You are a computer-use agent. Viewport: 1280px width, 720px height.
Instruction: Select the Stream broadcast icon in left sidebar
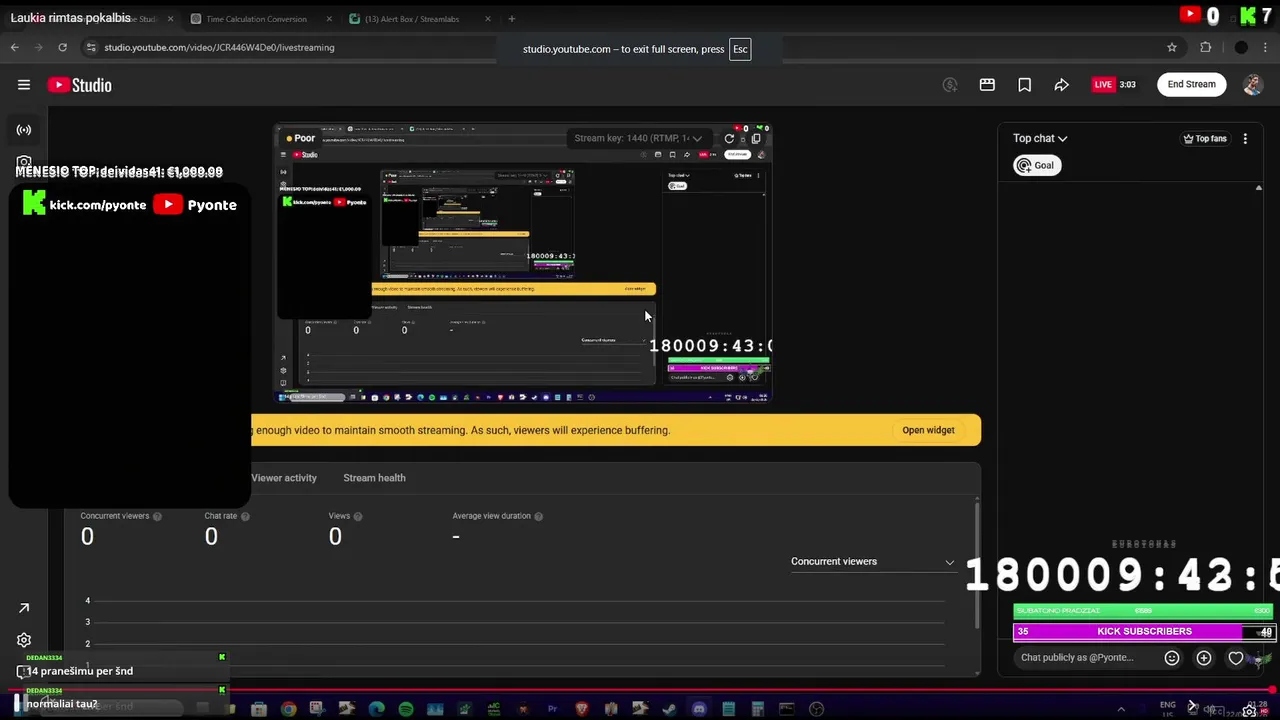24,130
